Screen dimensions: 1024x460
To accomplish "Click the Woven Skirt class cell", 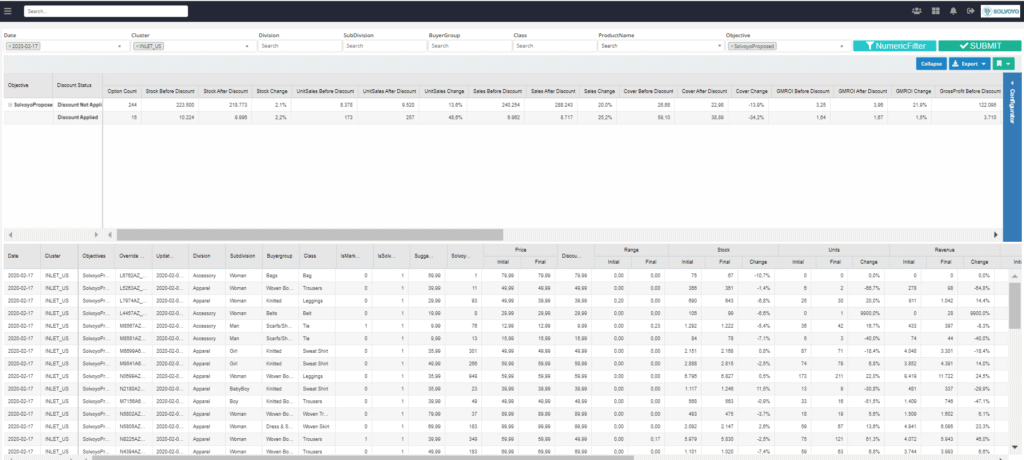I will point(317,425).
